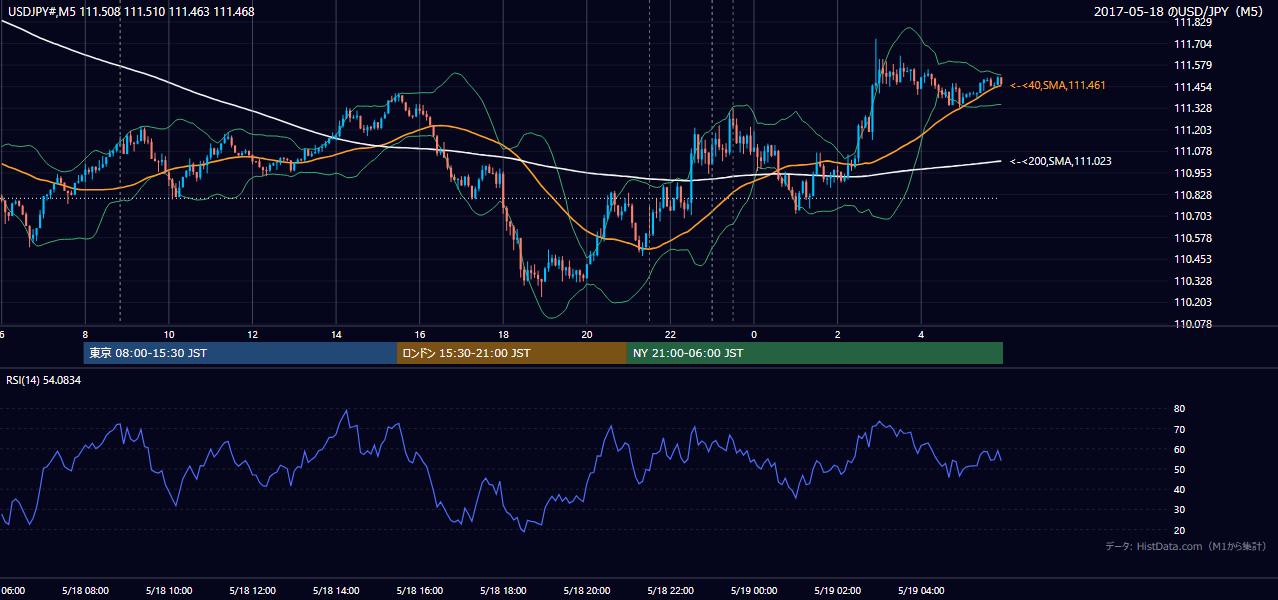
Task: Click the 5/19 04:00 timestamp on the bottom axis
Action: point(921,590)
